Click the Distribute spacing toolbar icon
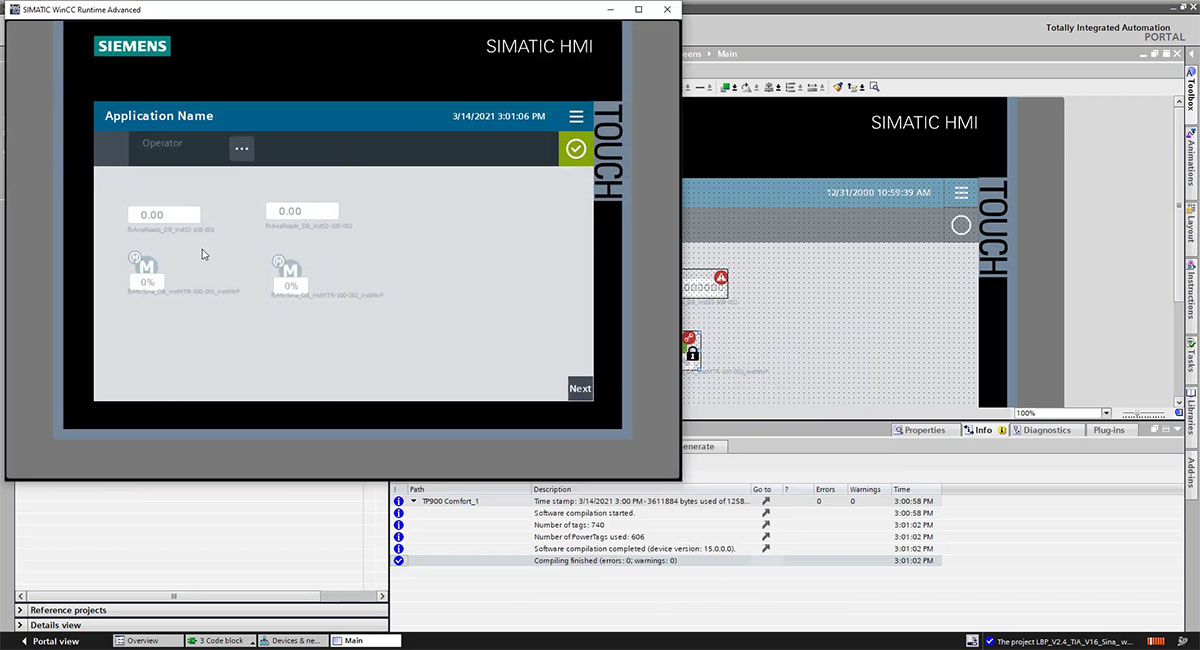 [790, 87]
